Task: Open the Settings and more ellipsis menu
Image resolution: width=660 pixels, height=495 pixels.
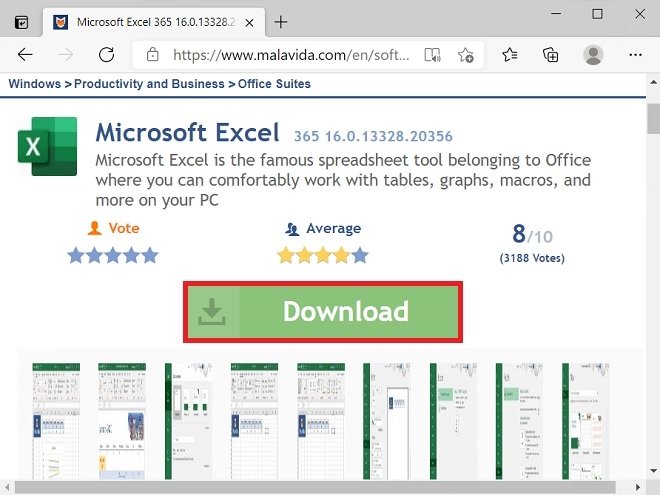Action: point(635,55)
